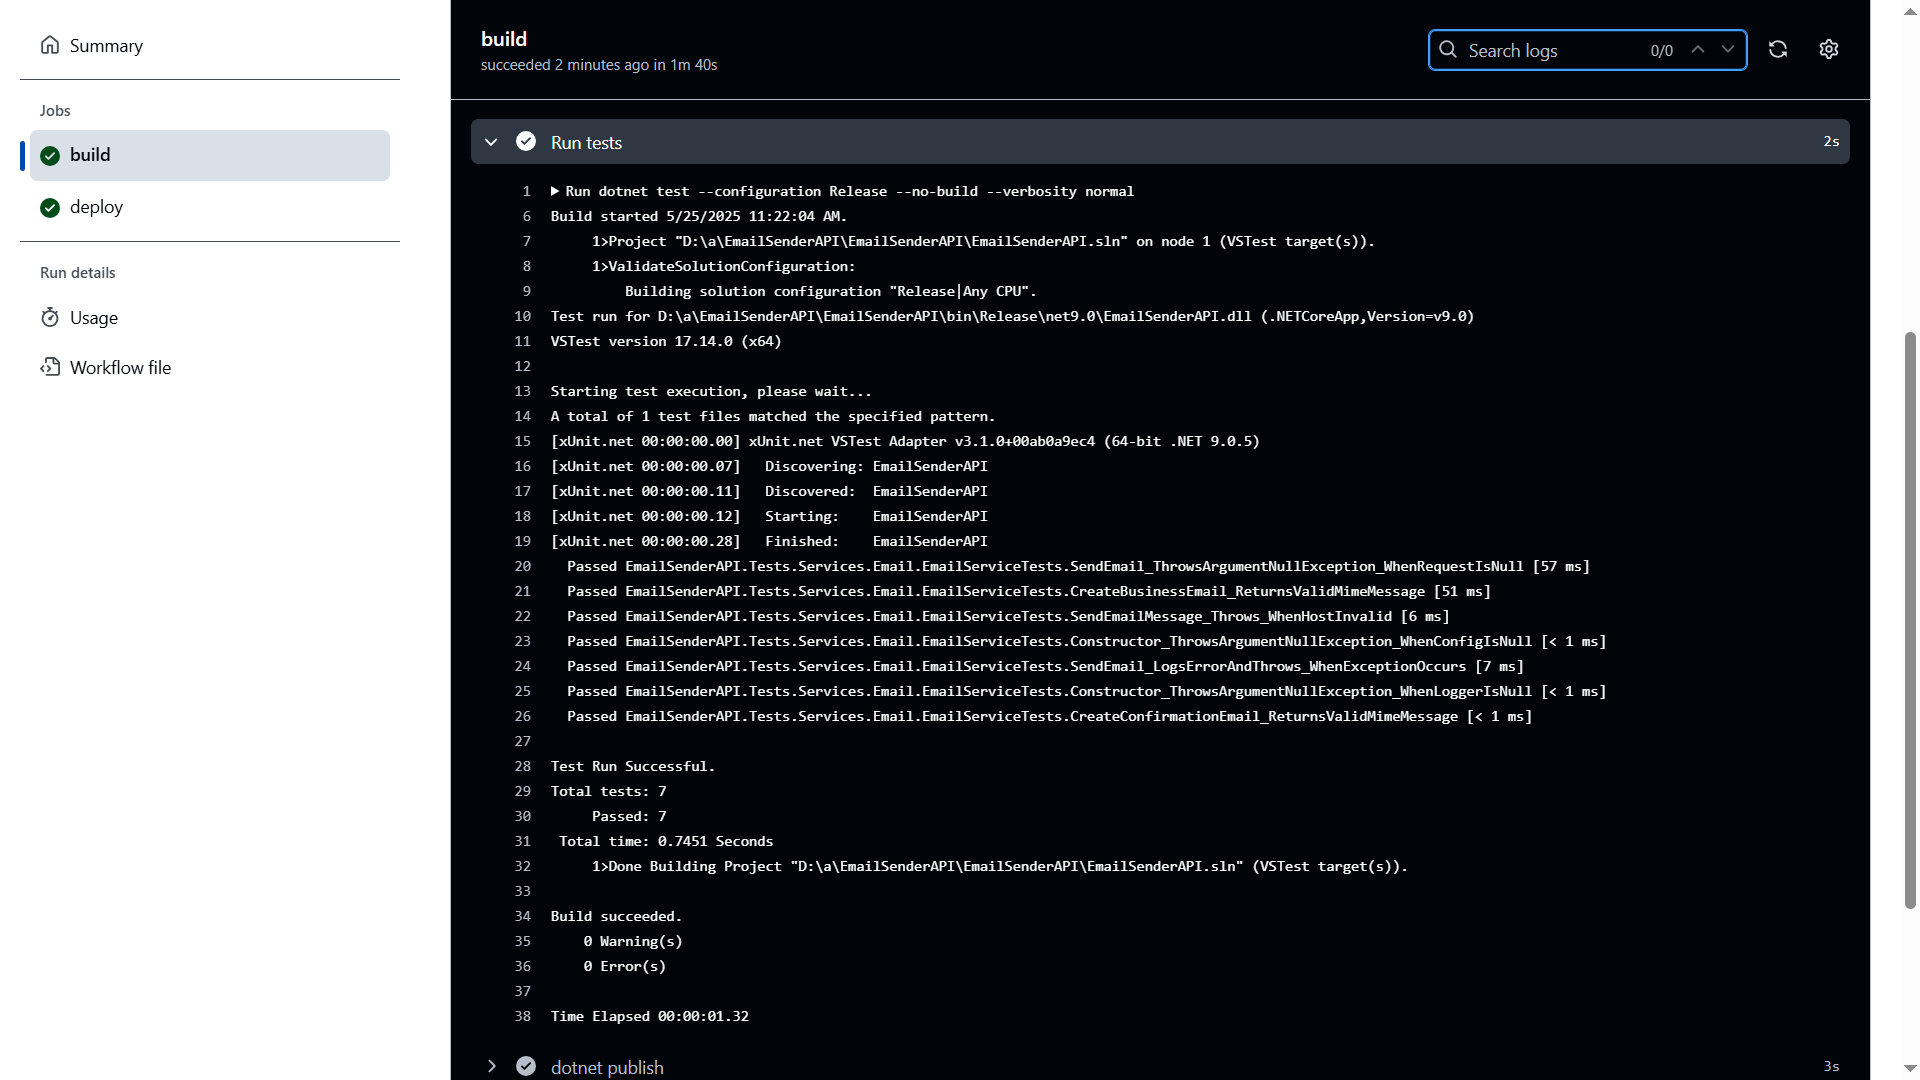Screen dimensions: 1920x1080
Task: Click scrollbar down arrow at bottom
Action: [1910, 1069]
